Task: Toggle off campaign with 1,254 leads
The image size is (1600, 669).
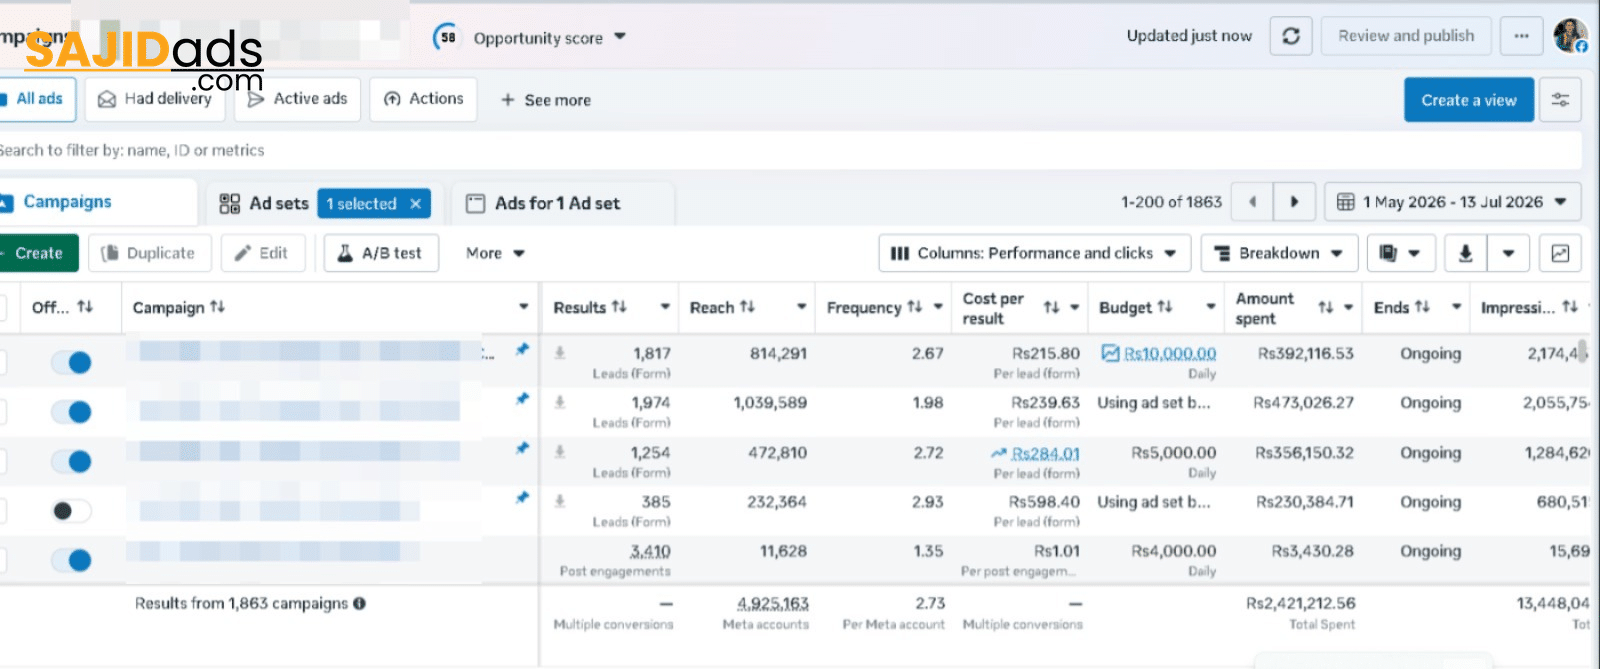Action: pyautogui.click(x=71, y=461)
